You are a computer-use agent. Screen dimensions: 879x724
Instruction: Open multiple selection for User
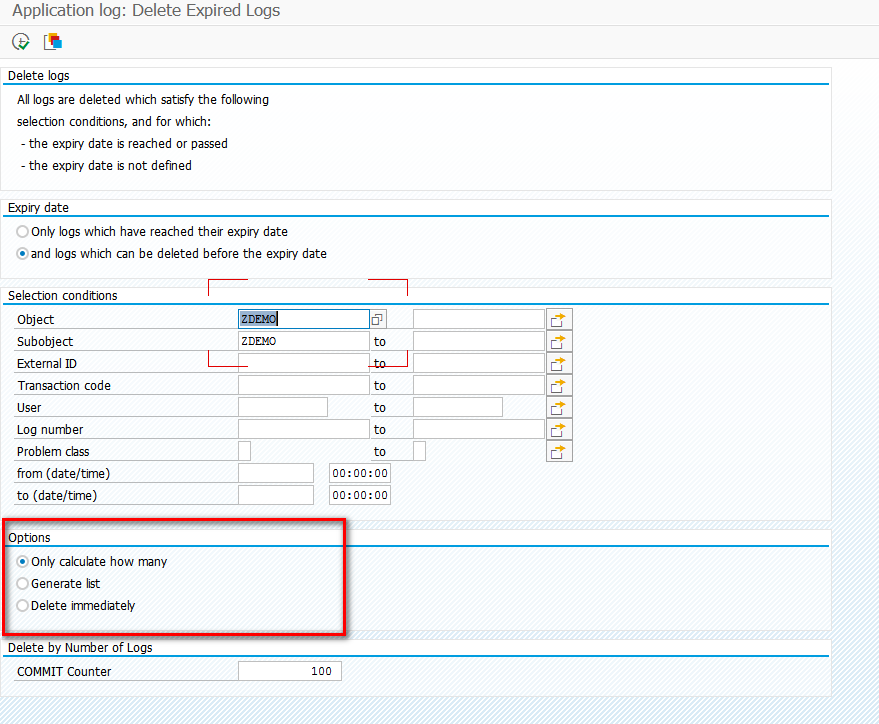tap(559, 406)
